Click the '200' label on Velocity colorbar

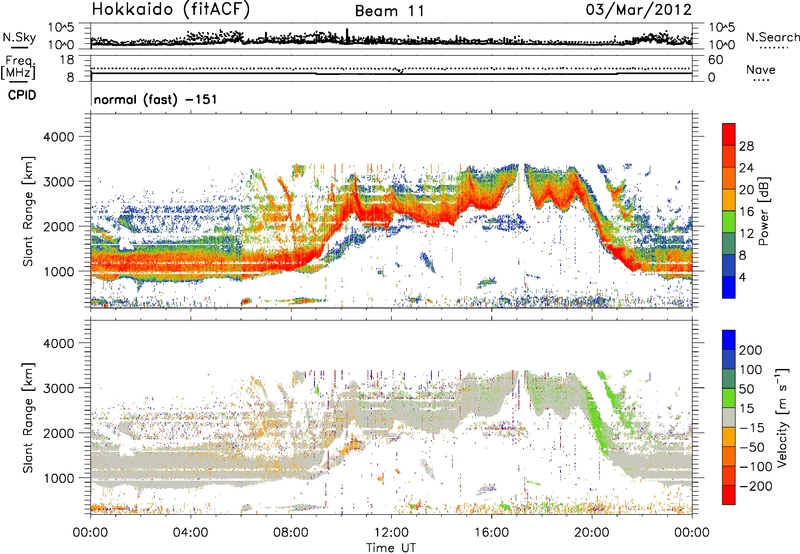click(751, 350)
